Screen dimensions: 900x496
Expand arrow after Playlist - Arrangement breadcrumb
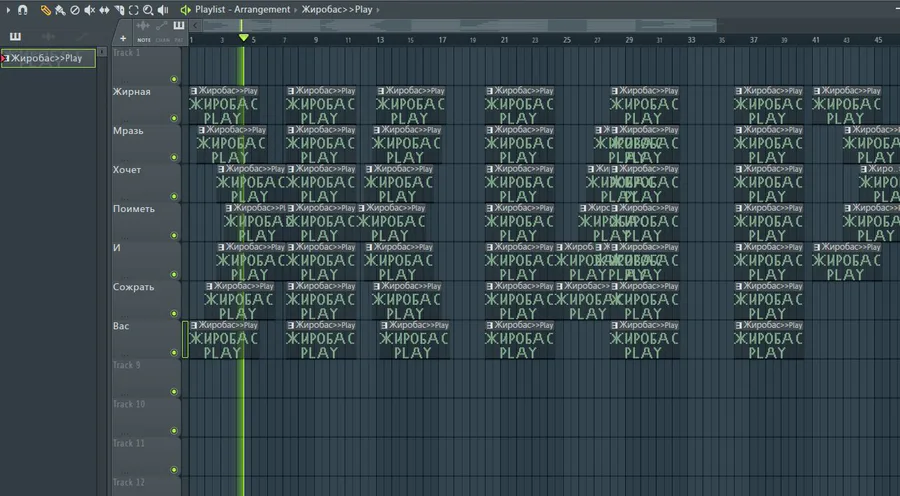pos(296,10)
